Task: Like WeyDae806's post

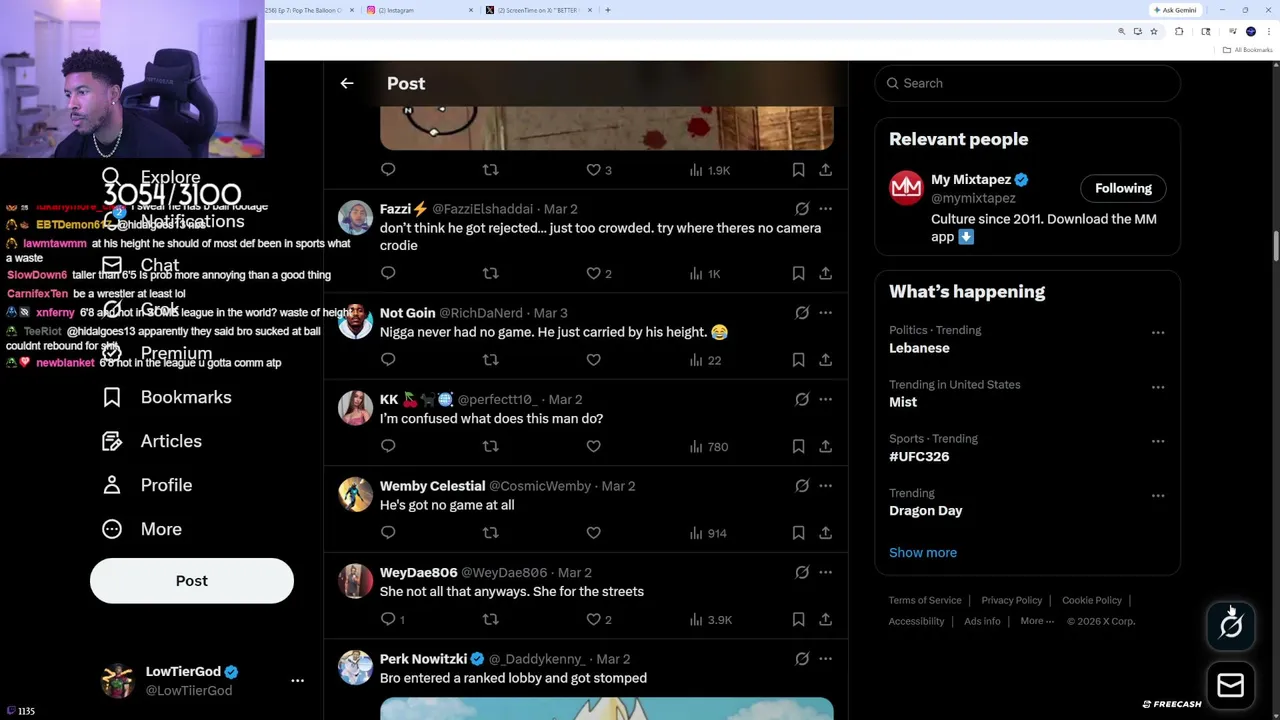Action: 598,620
